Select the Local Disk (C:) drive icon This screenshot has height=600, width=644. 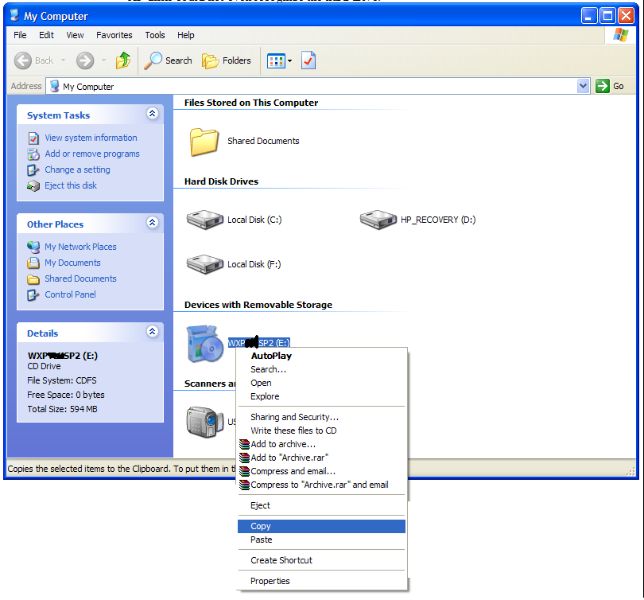205,220
